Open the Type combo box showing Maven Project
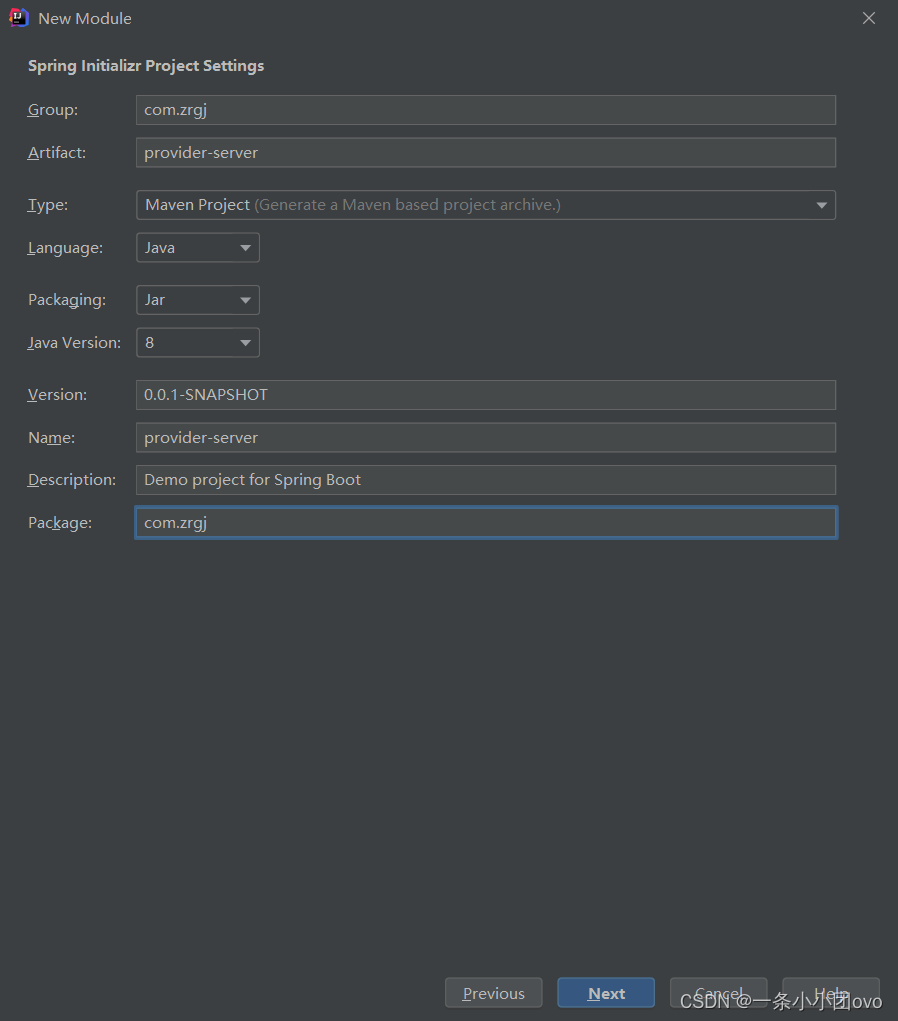This screenshot has height=1021, width=898. click(x=485, y=205)
